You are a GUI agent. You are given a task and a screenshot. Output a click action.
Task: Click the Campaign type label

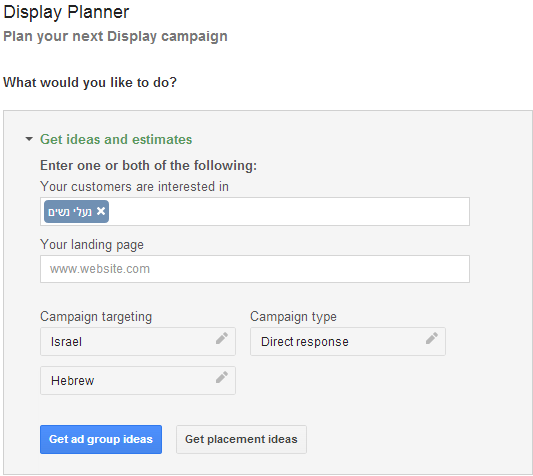(x=293, y=317)
